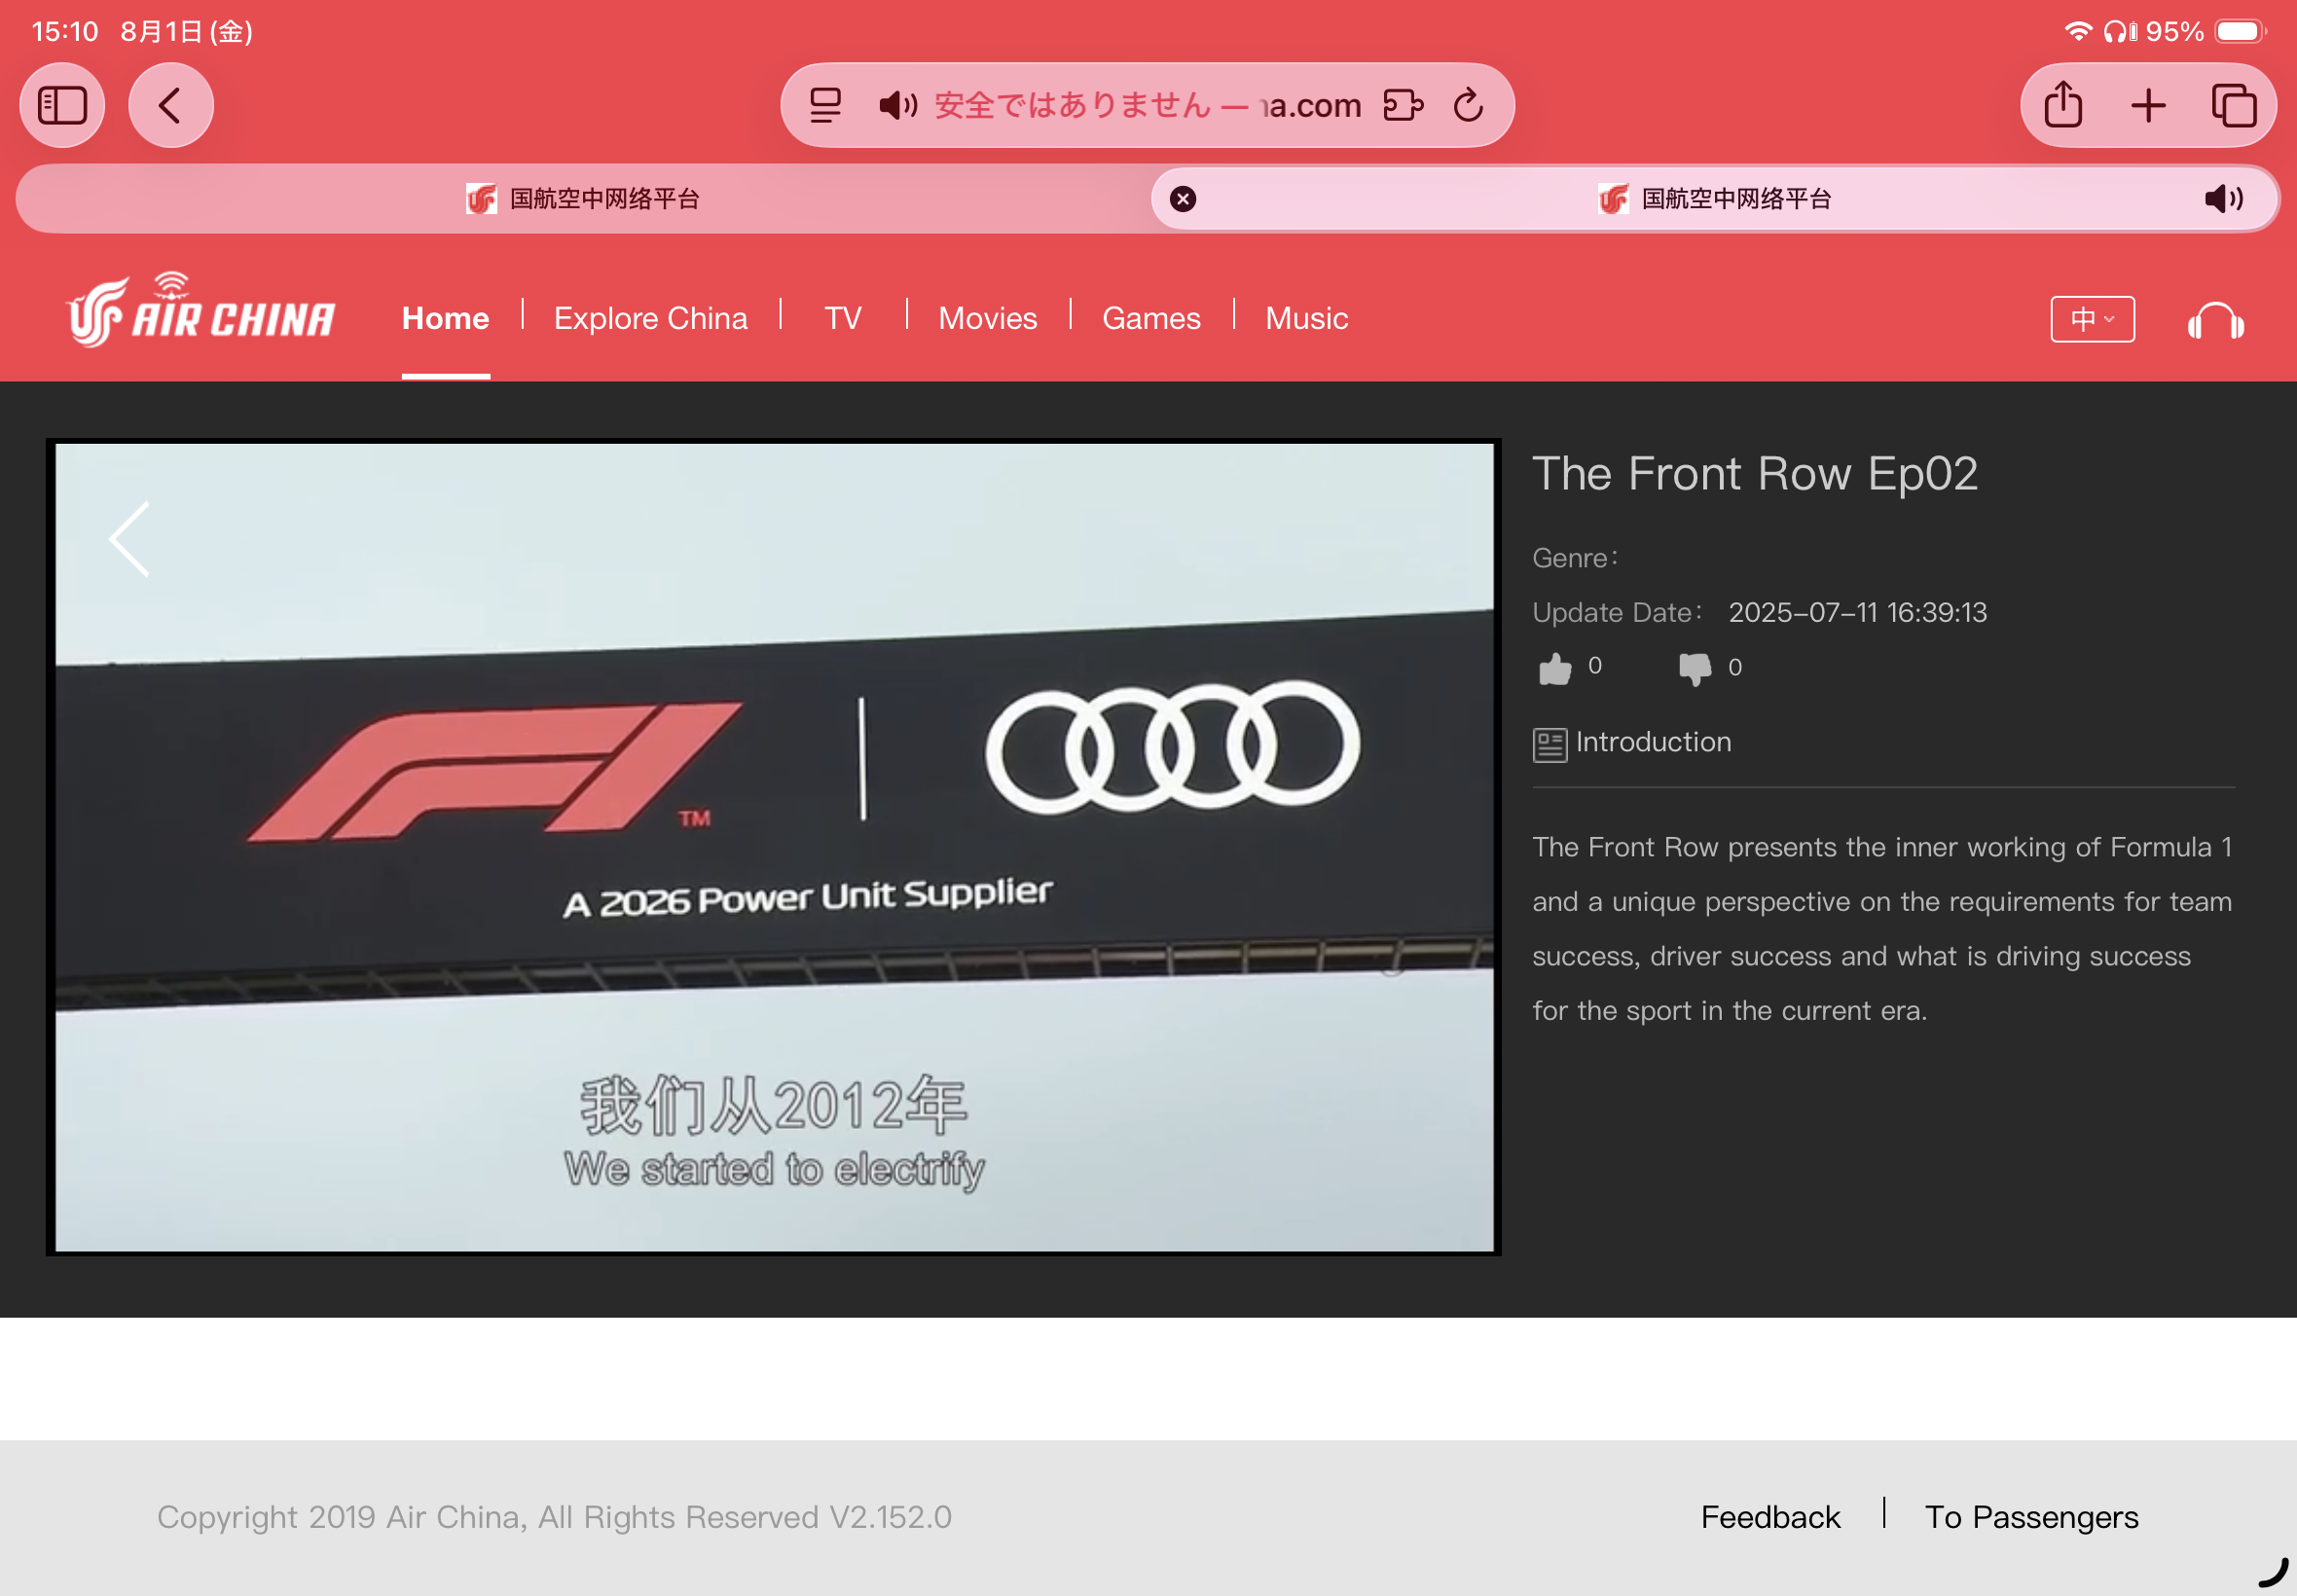
Task: Click the Genre label
Action: coord(1575,558)
